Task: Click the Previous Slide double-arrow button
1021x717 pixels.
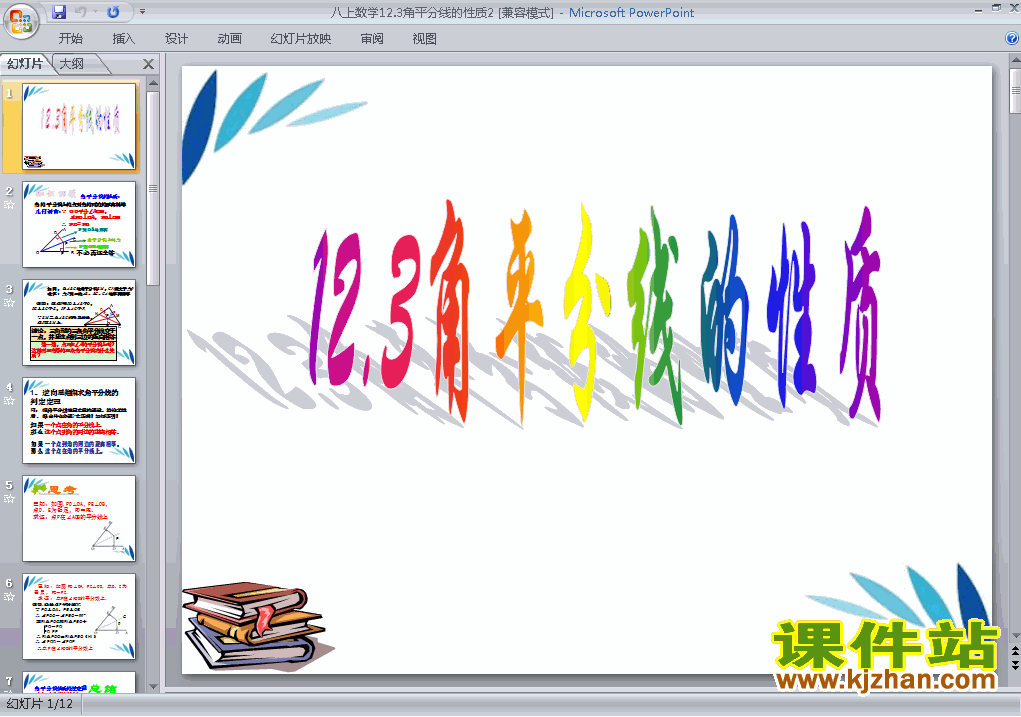Action: click(x=1015, y=651)
